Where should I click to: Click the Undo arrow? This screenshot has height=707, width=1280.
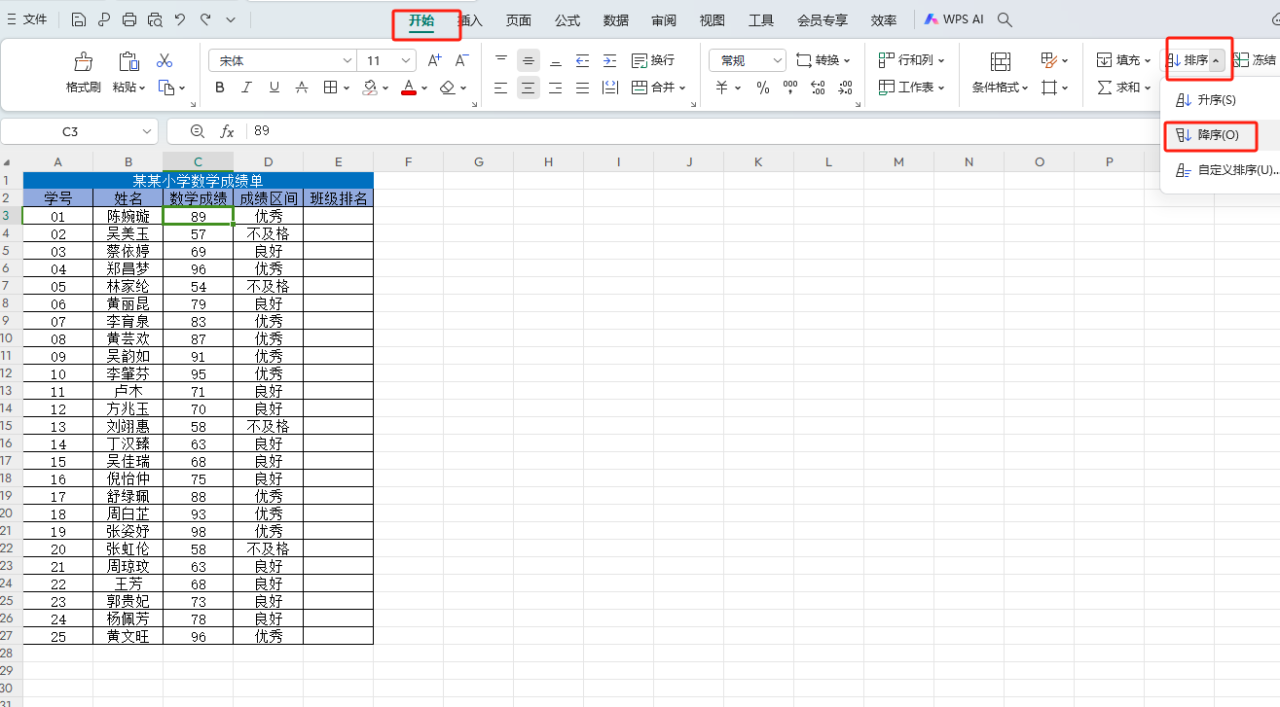(180, 20)
